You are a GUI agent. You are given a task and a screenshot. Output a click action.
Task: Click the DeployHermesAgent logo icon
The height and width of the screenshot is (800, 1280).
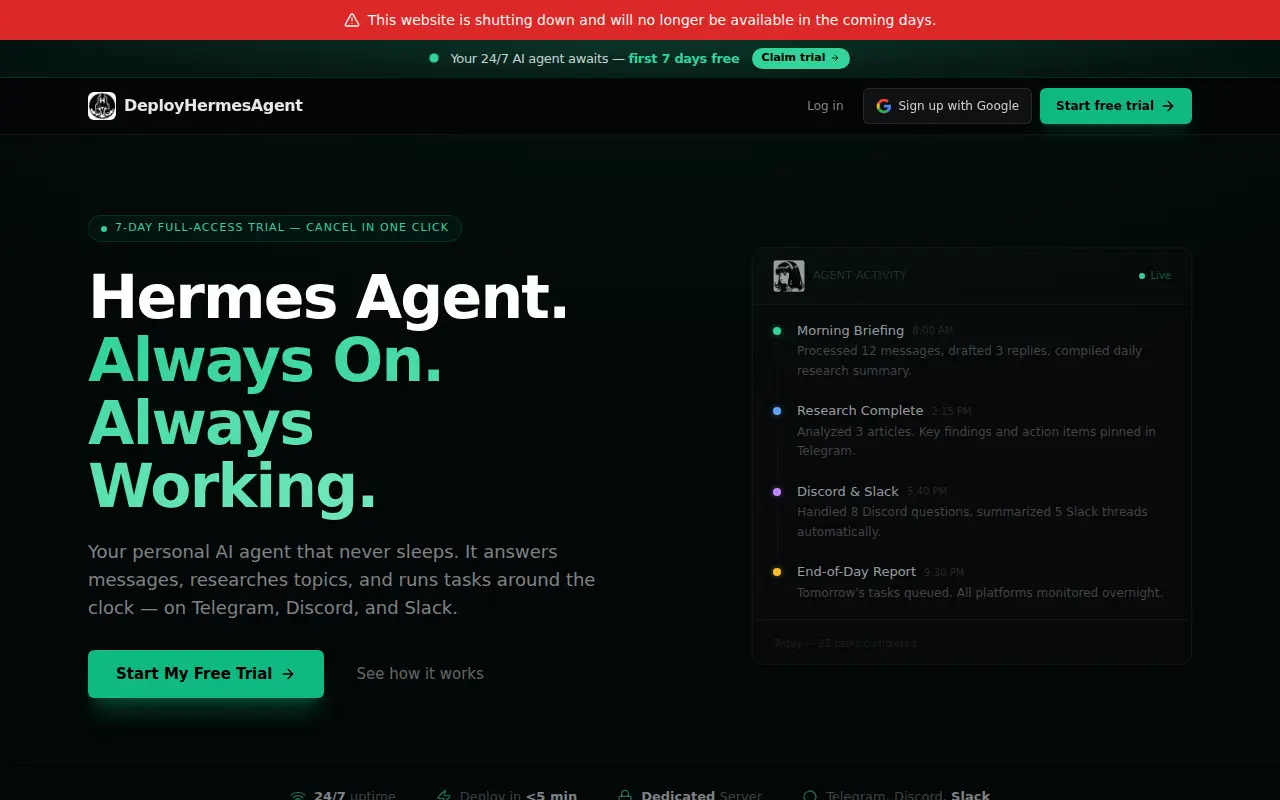[x=102, y=106]
